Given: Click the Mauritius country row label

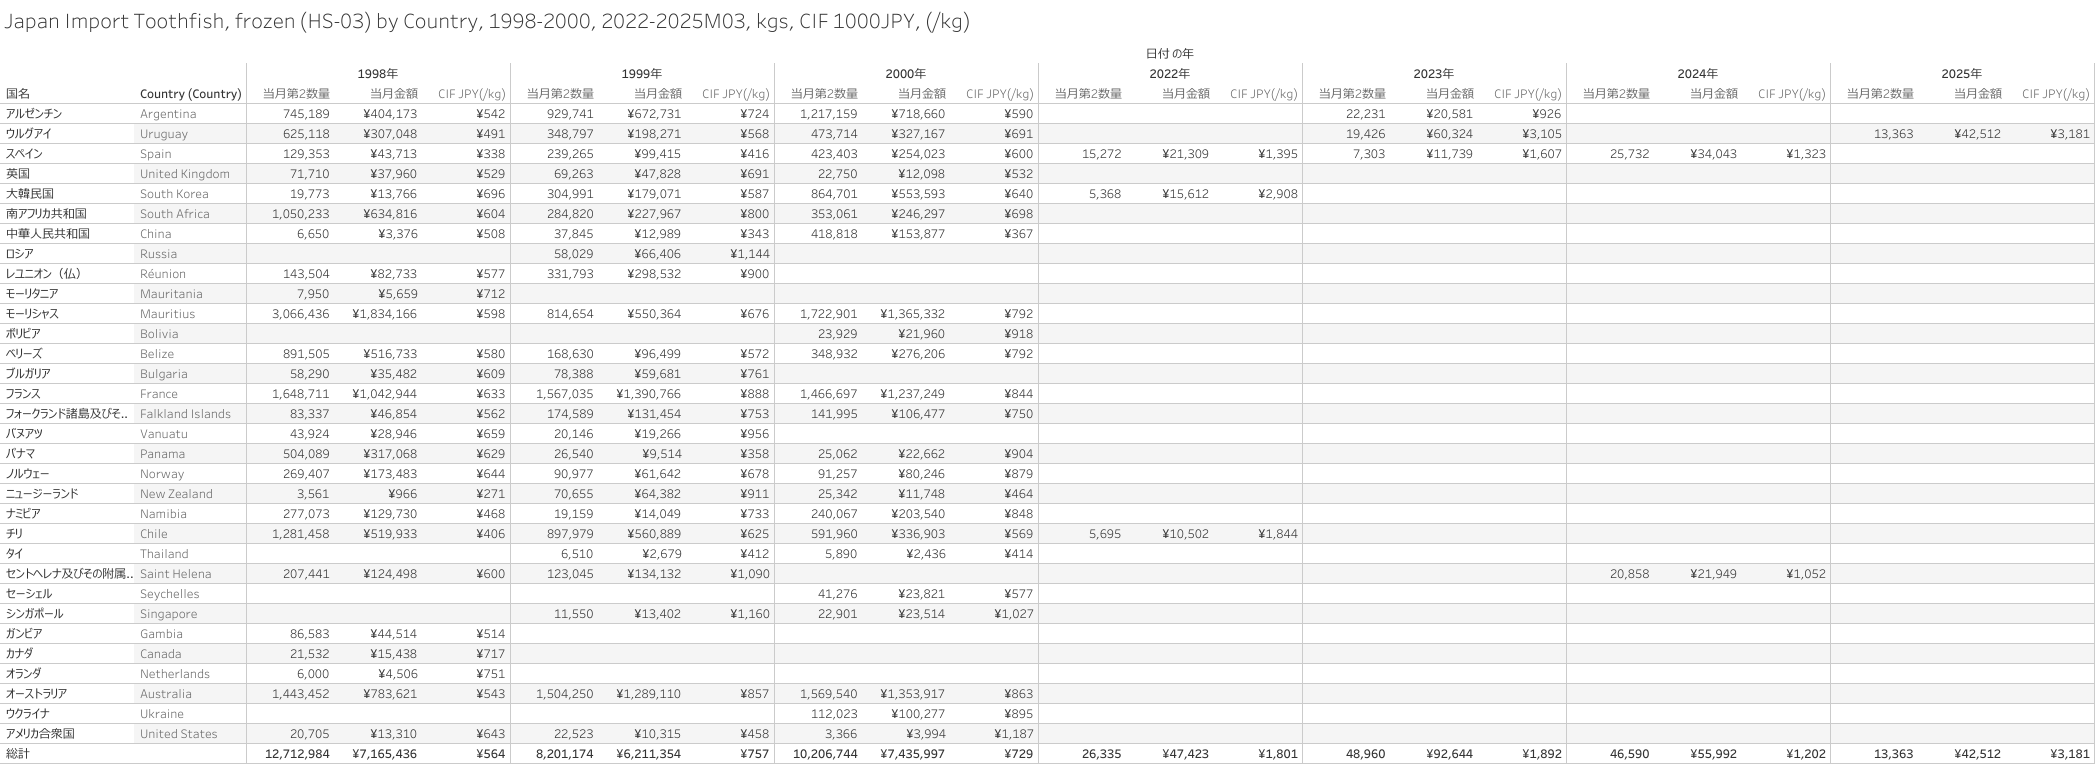Looking at the screenshot, I should coord(167,314).
